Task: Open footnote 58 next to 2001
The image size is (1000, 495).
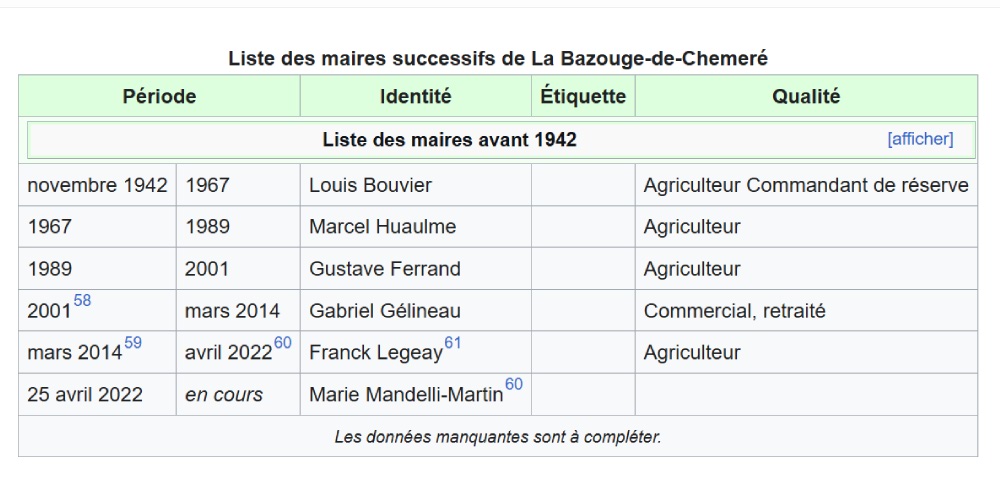Action: 82,301
